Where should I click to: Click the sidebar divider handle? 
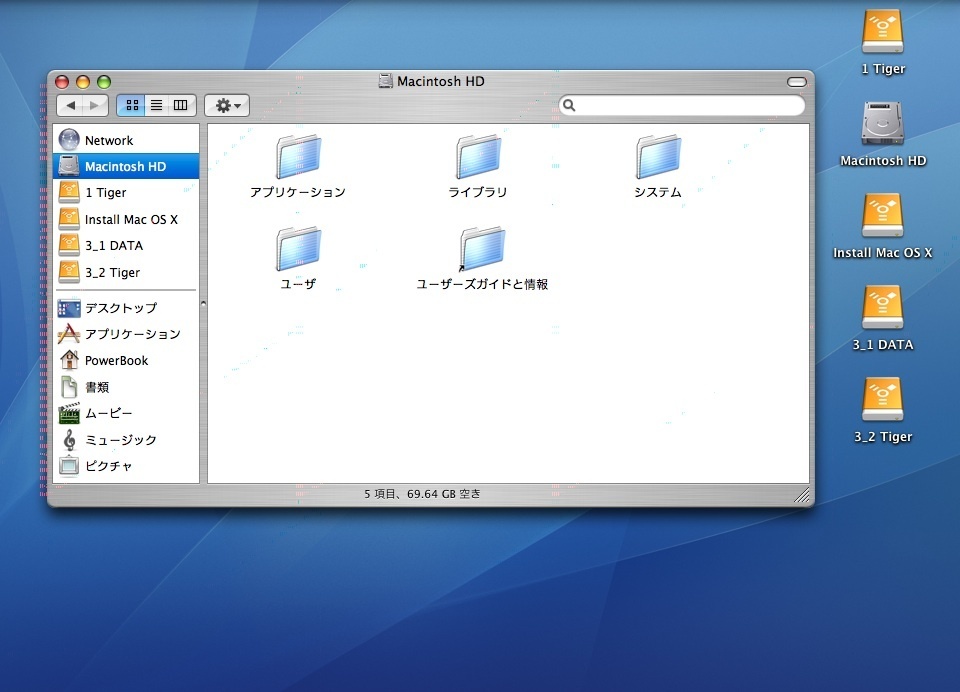[203, 303]
